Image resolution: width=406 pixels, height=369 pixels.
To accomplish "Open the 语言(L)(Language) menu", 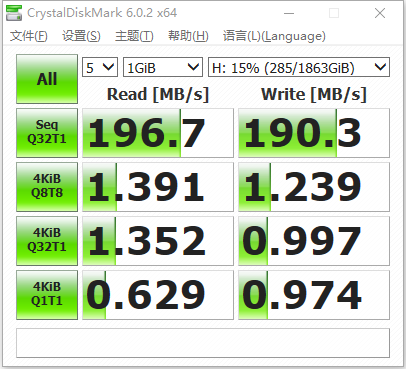I will tap(274, 36).
